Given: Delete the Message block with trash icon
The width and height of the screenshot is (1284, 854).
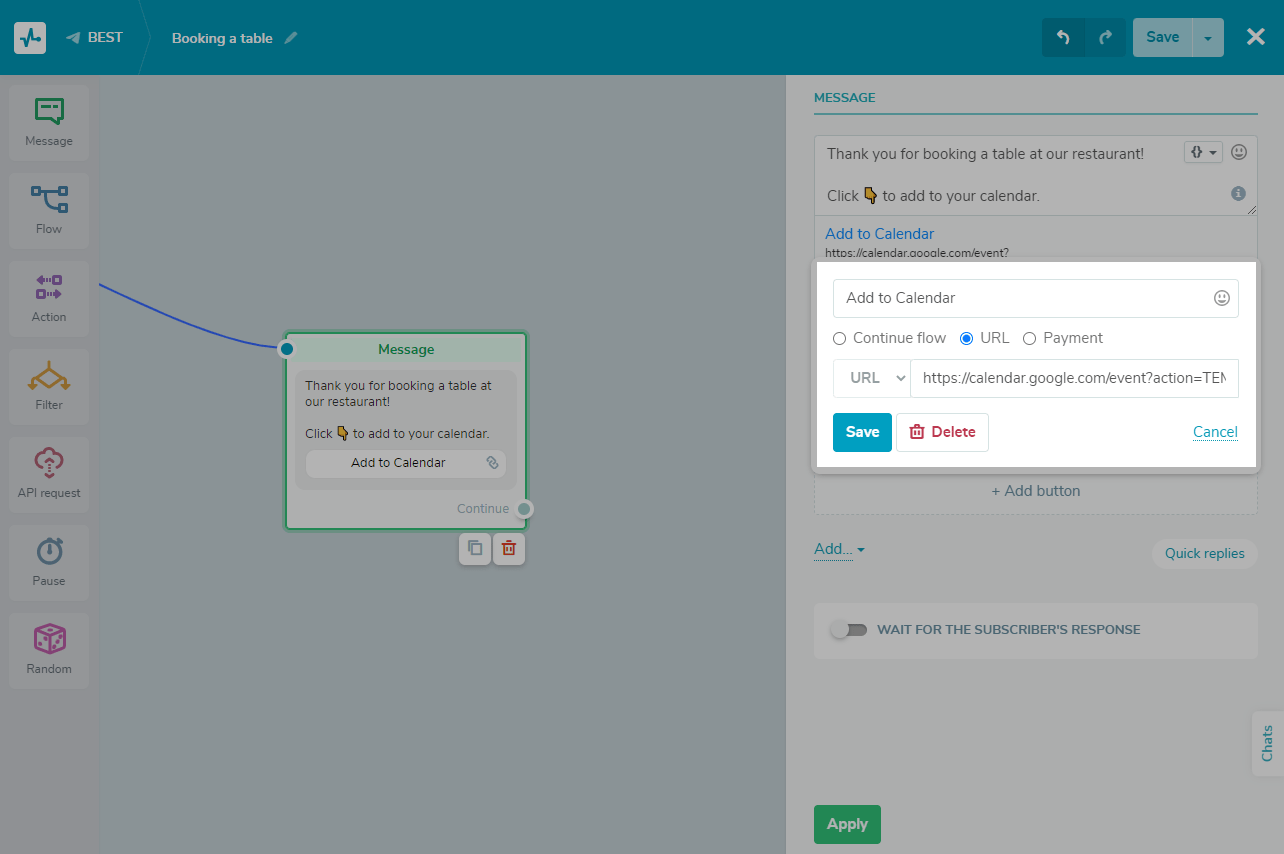Looking at the screenshot, I should click(x=509, y=548).
